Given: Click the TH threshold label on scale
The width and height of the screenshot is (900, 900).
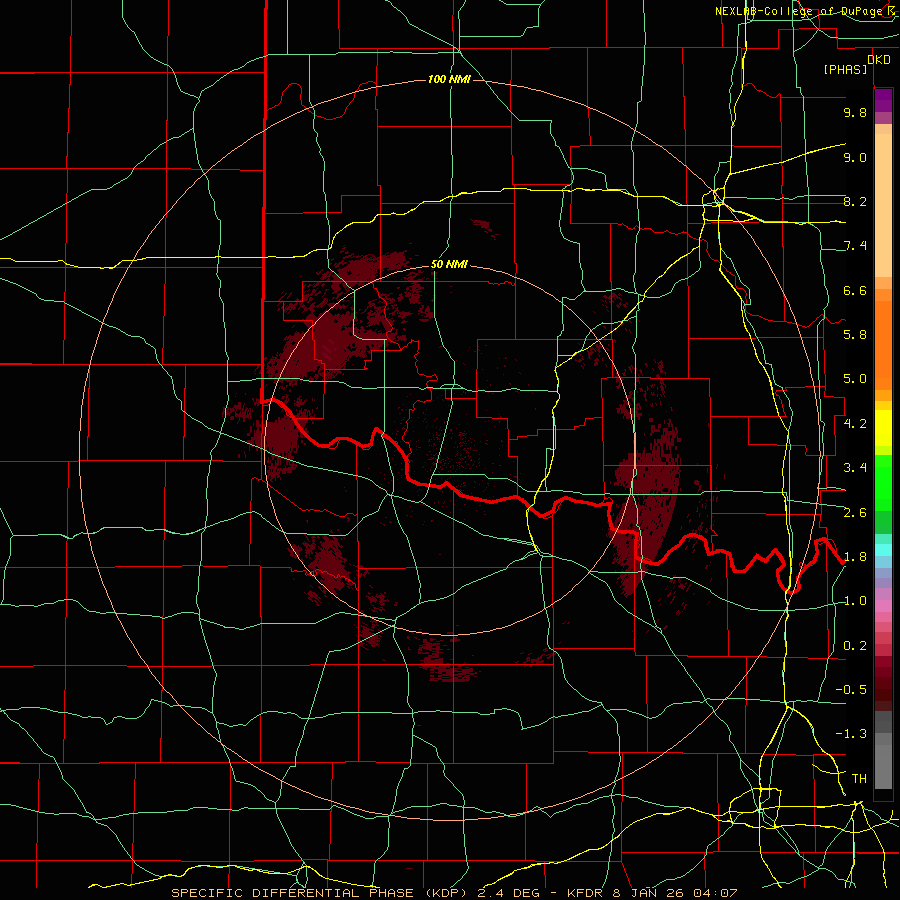Looking at the screenshot, I should click(859, 779).
